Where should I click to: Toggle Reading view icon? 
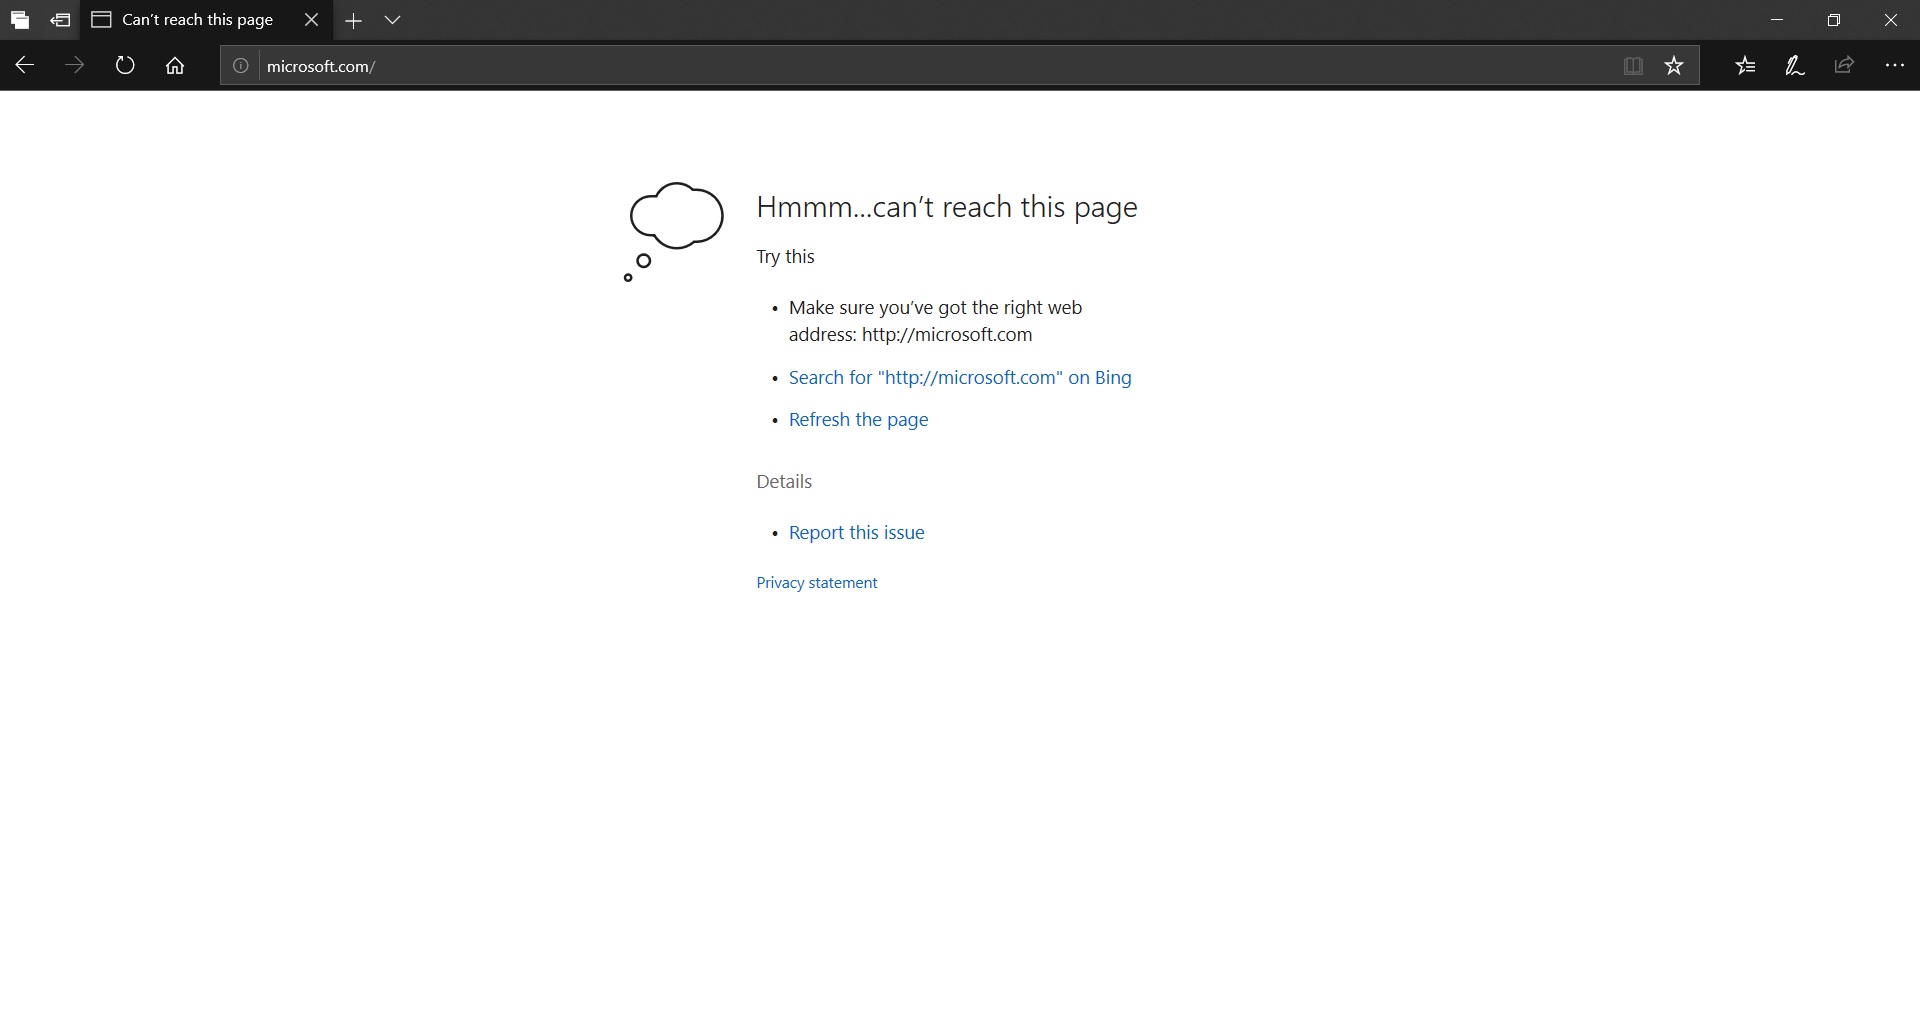coord(1633,66)
